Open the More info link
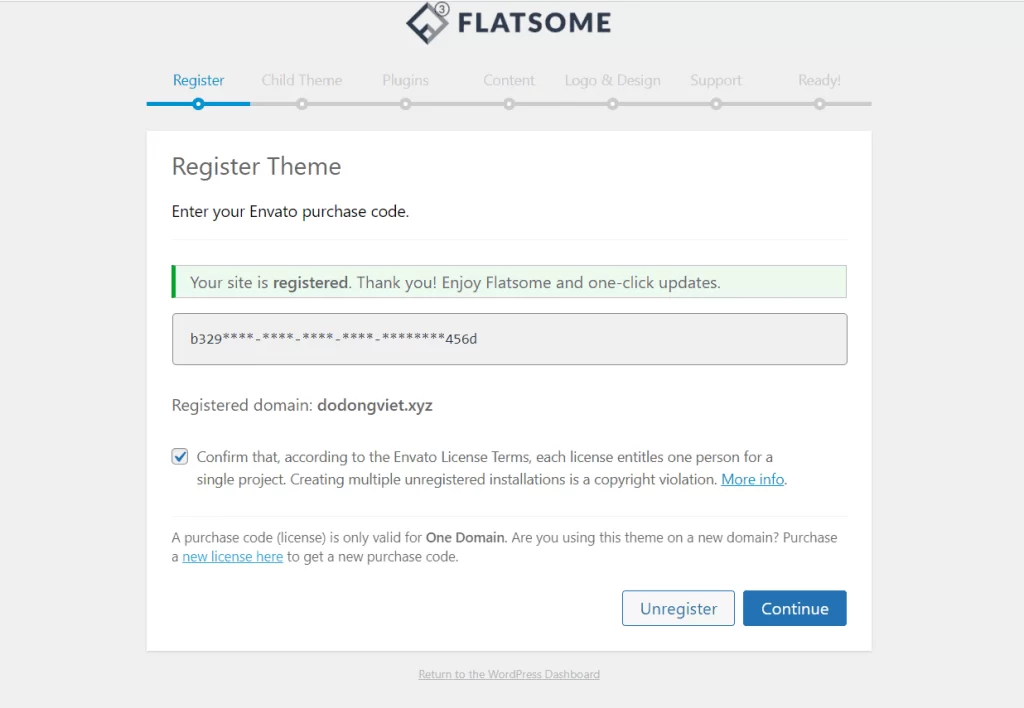1024x708 pixels. 751,479
